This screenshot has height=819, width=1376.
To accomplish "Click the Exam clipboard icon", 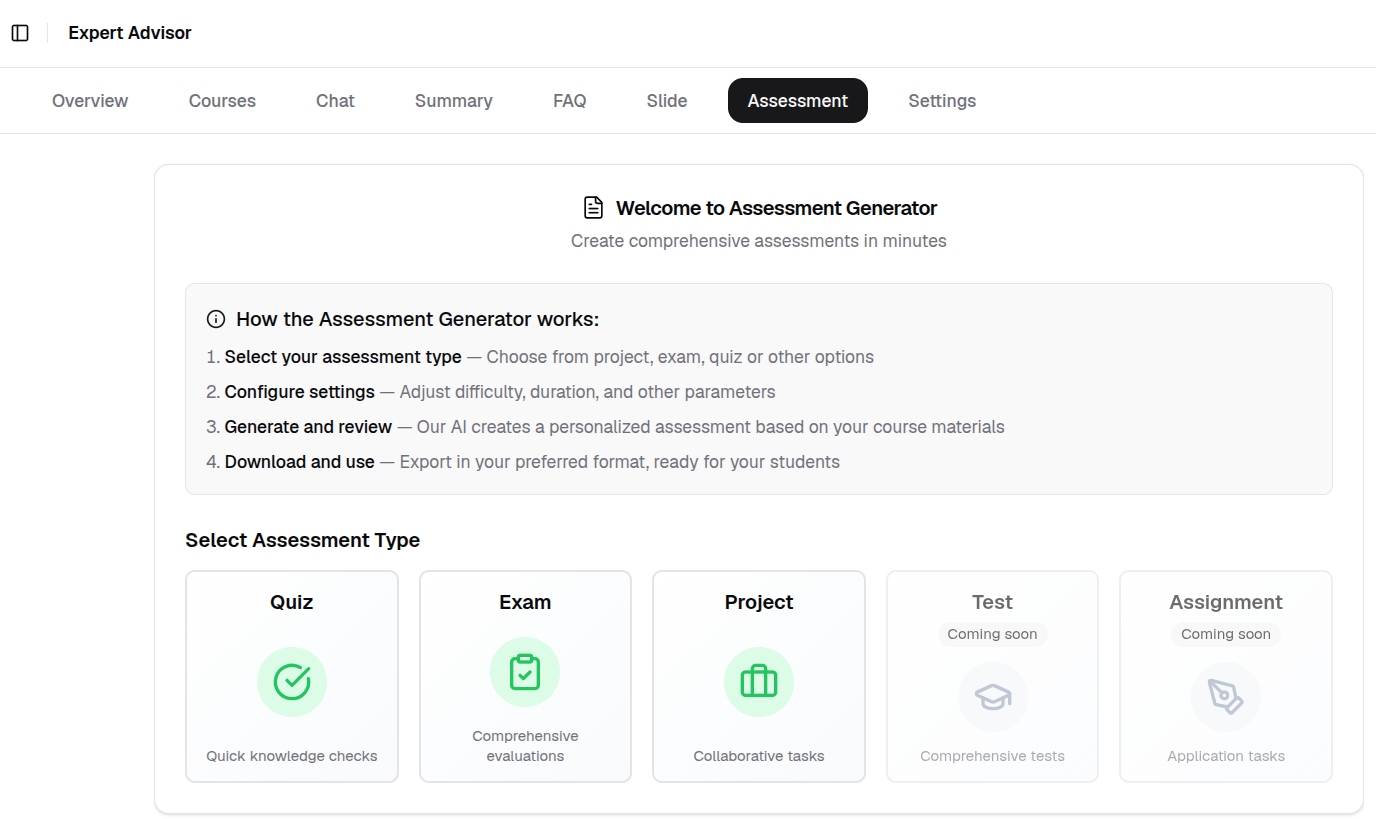I will point(525,672).
